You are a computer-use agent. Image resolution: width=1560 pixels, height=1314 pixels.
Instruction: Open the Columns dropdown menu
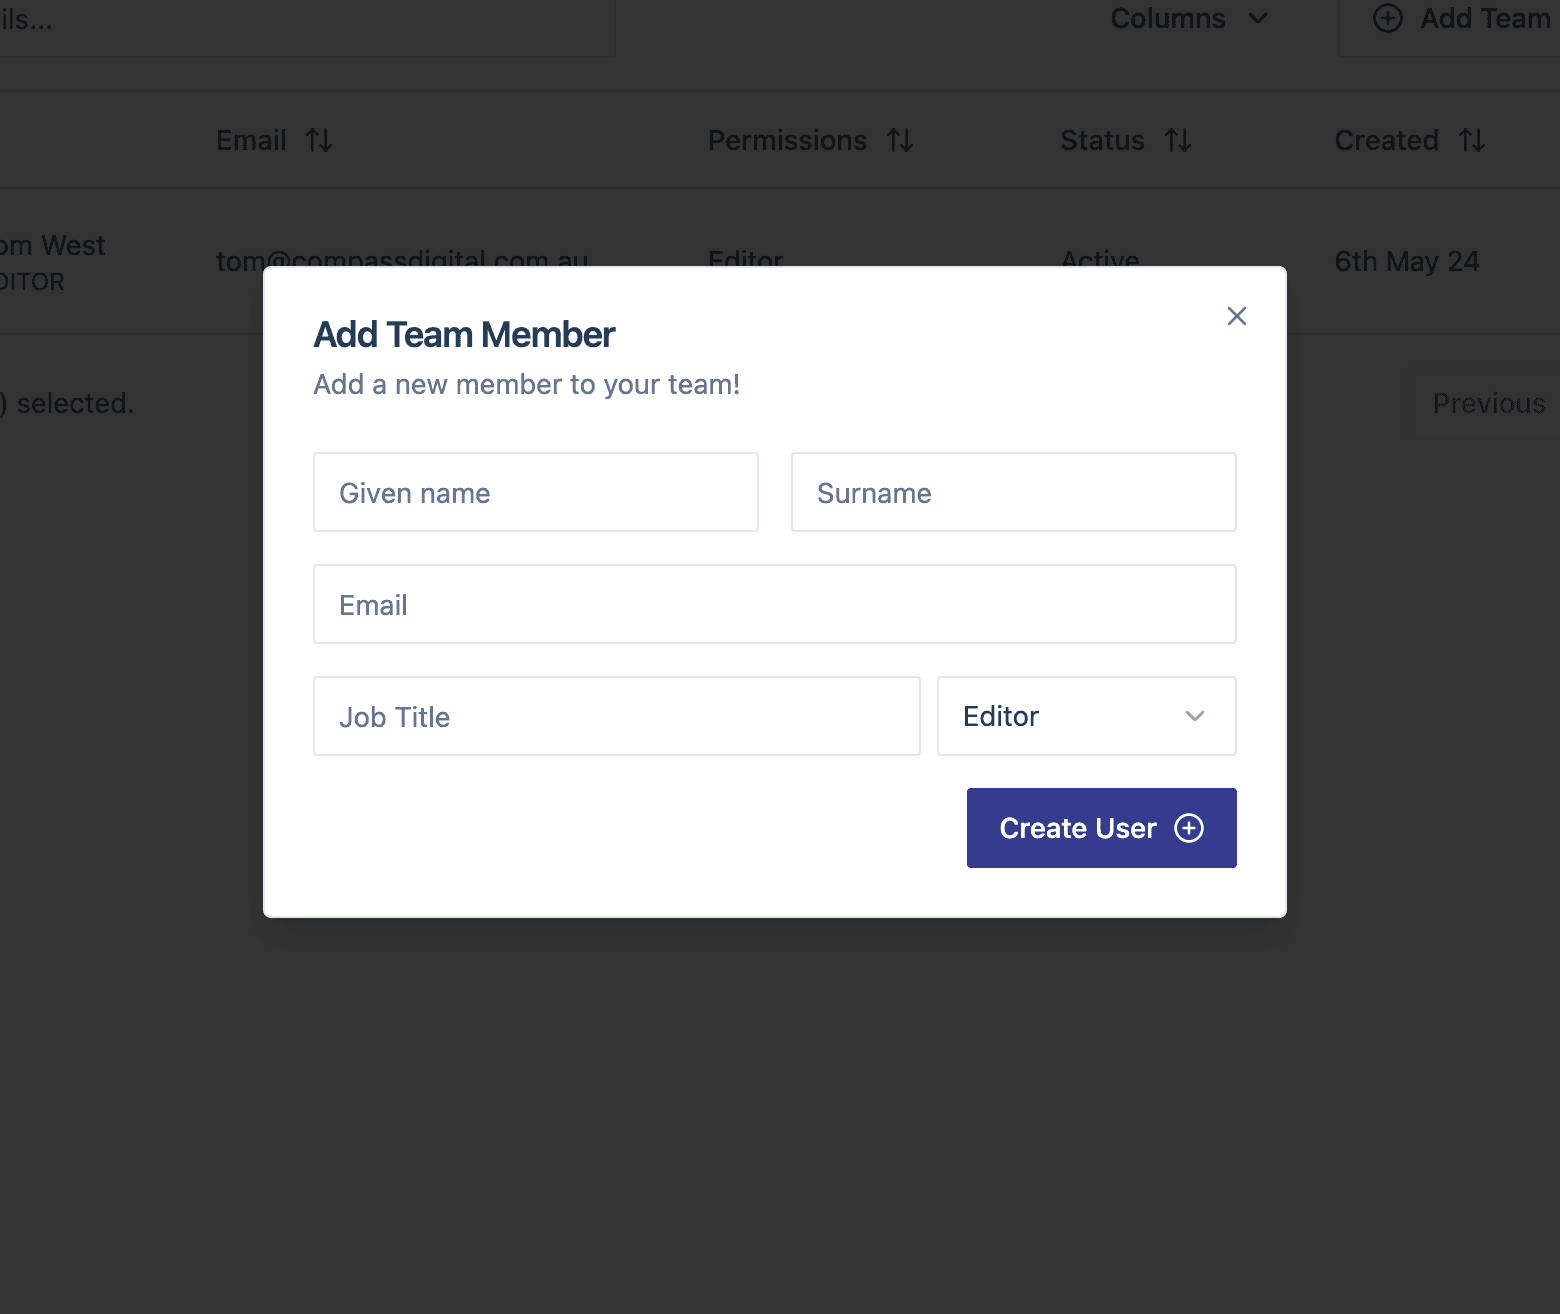1188,19
